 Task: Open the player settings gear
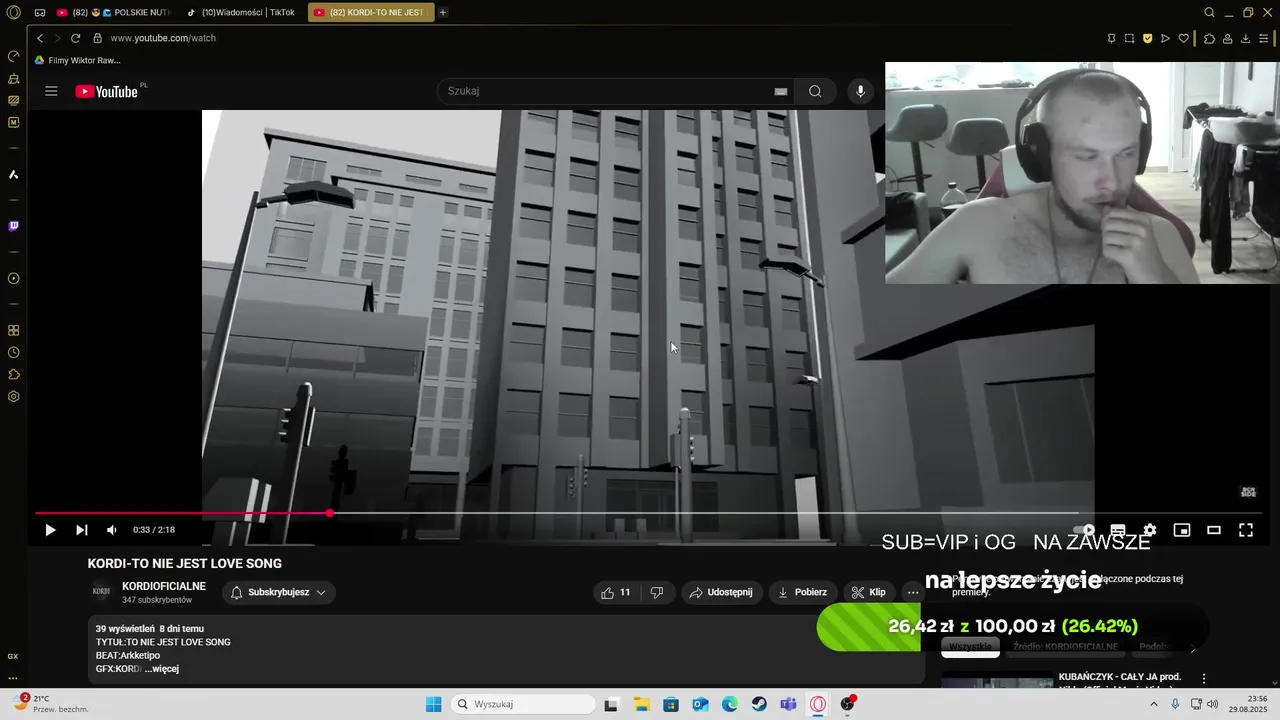pyautogui.click(x=1150, y=530)
